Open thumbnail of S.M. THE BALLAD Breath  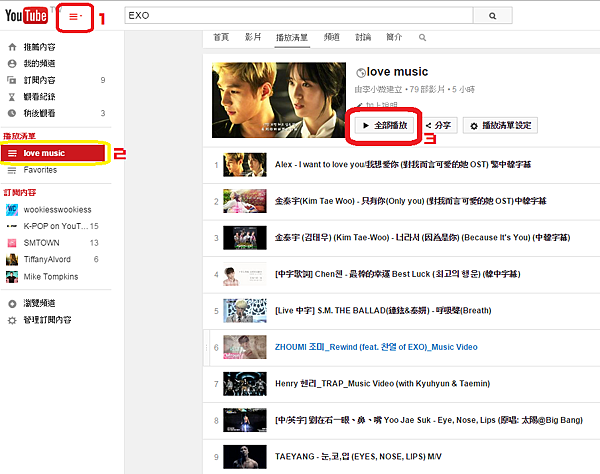pos(245,311)
